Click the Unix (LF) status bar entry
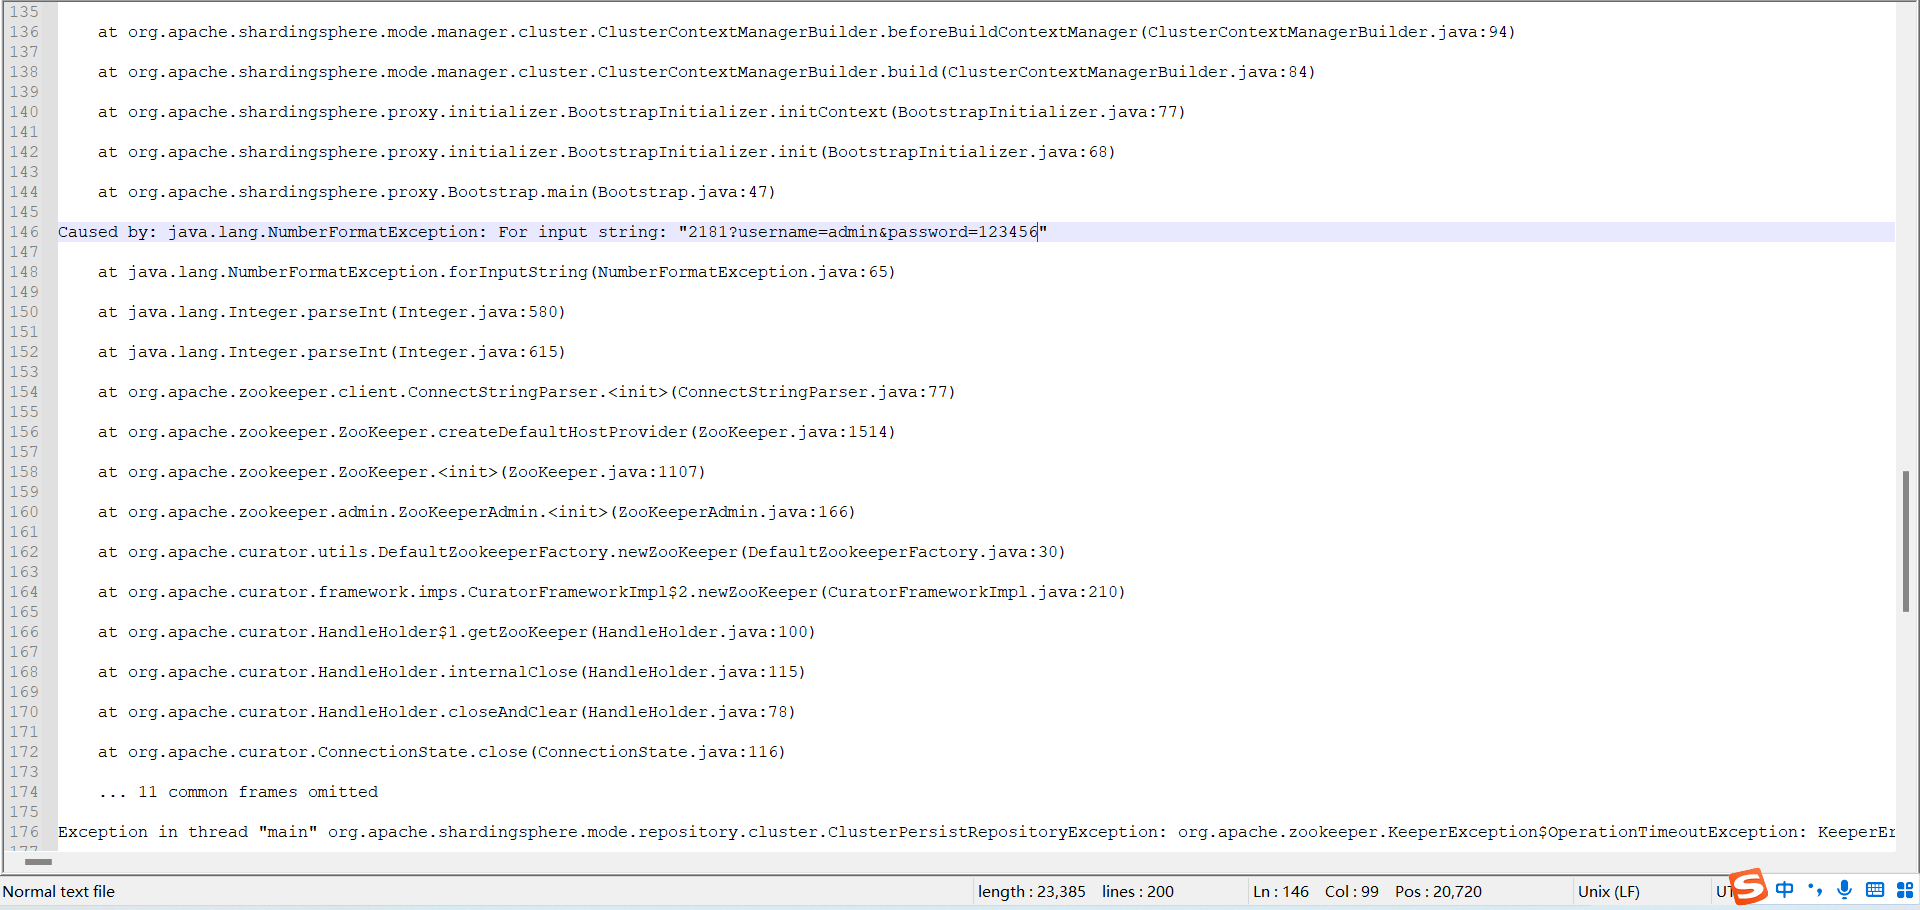 coord(1608,891)
